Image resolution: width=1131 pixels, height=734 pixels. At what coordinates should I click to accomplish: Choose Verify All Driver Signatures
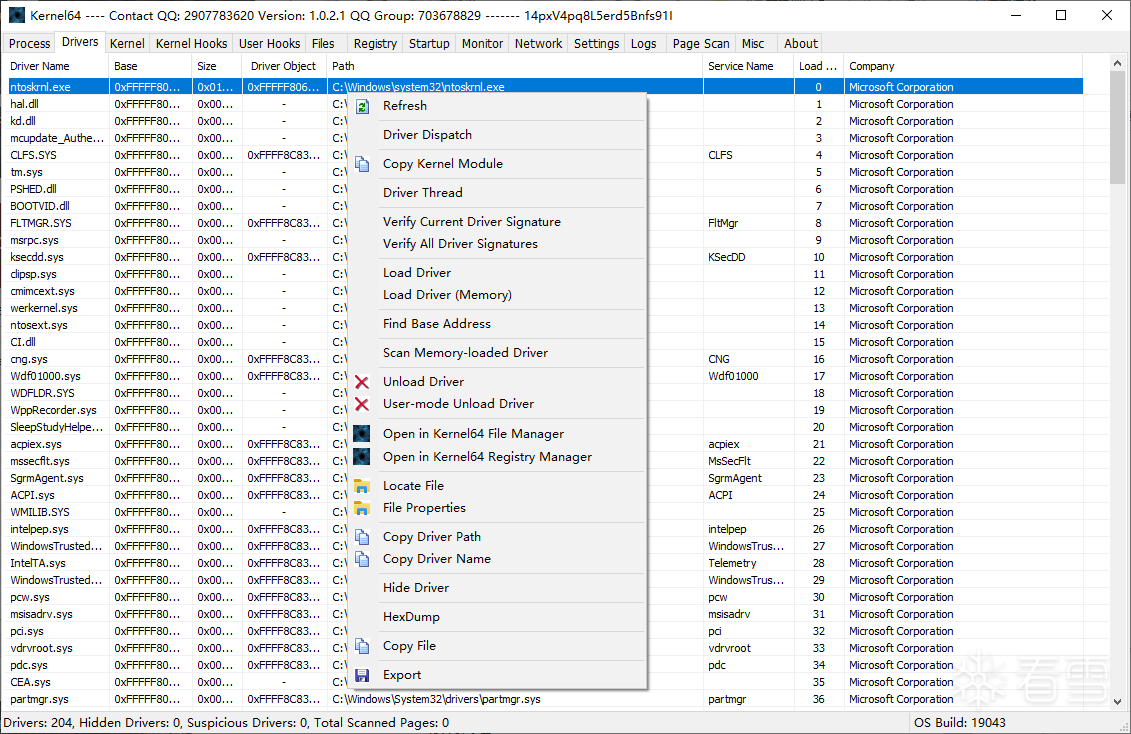pyautogui.click(x=460, y=244)
